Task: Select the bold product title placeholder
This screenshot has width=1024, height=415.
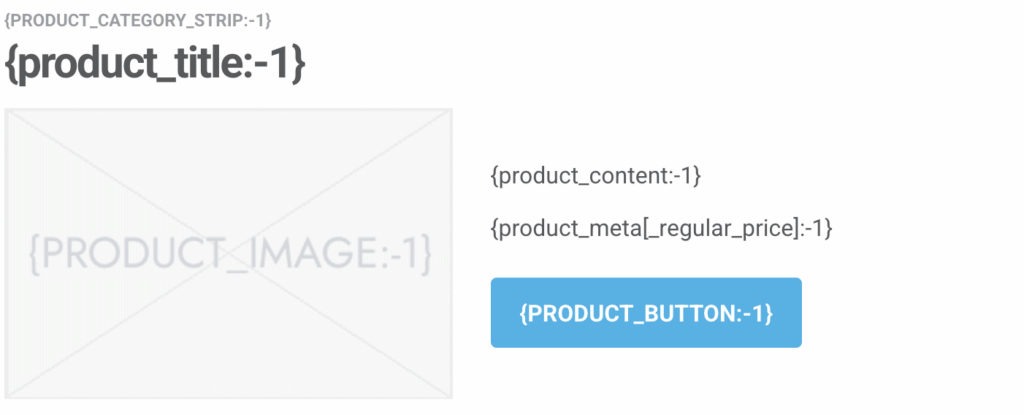Action: (x=155, y=64)
